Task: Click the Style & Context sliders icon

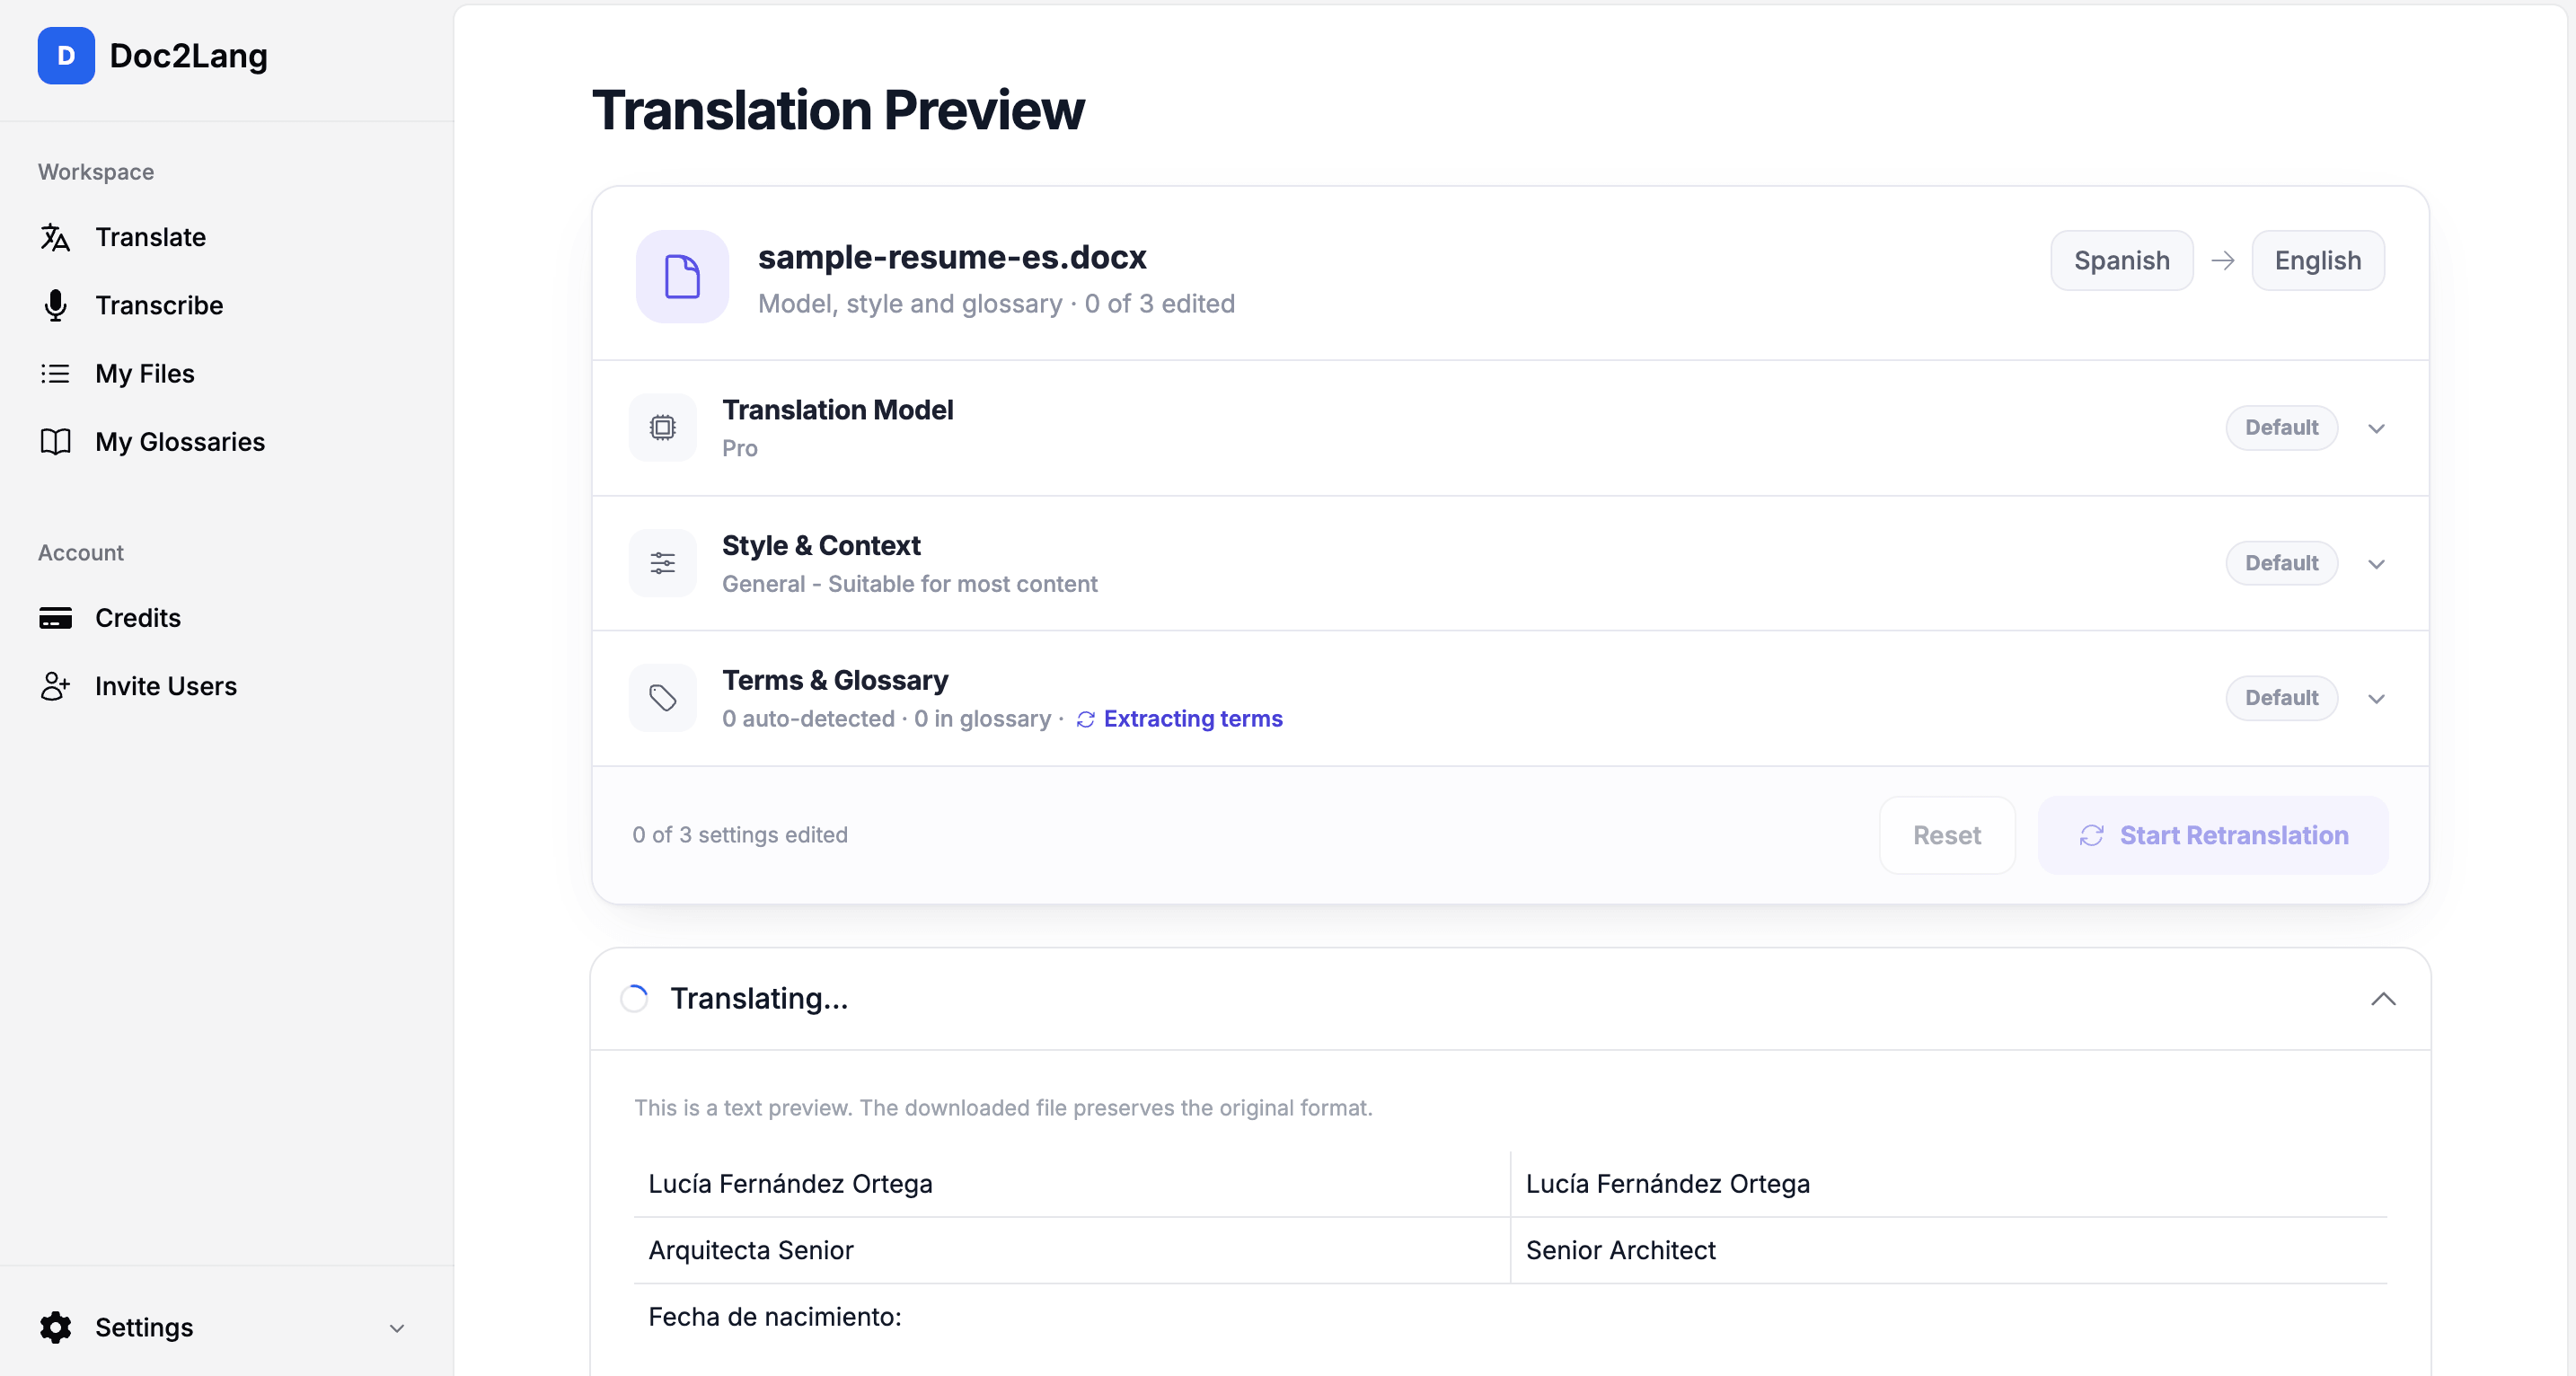Action: coord(662,563)
